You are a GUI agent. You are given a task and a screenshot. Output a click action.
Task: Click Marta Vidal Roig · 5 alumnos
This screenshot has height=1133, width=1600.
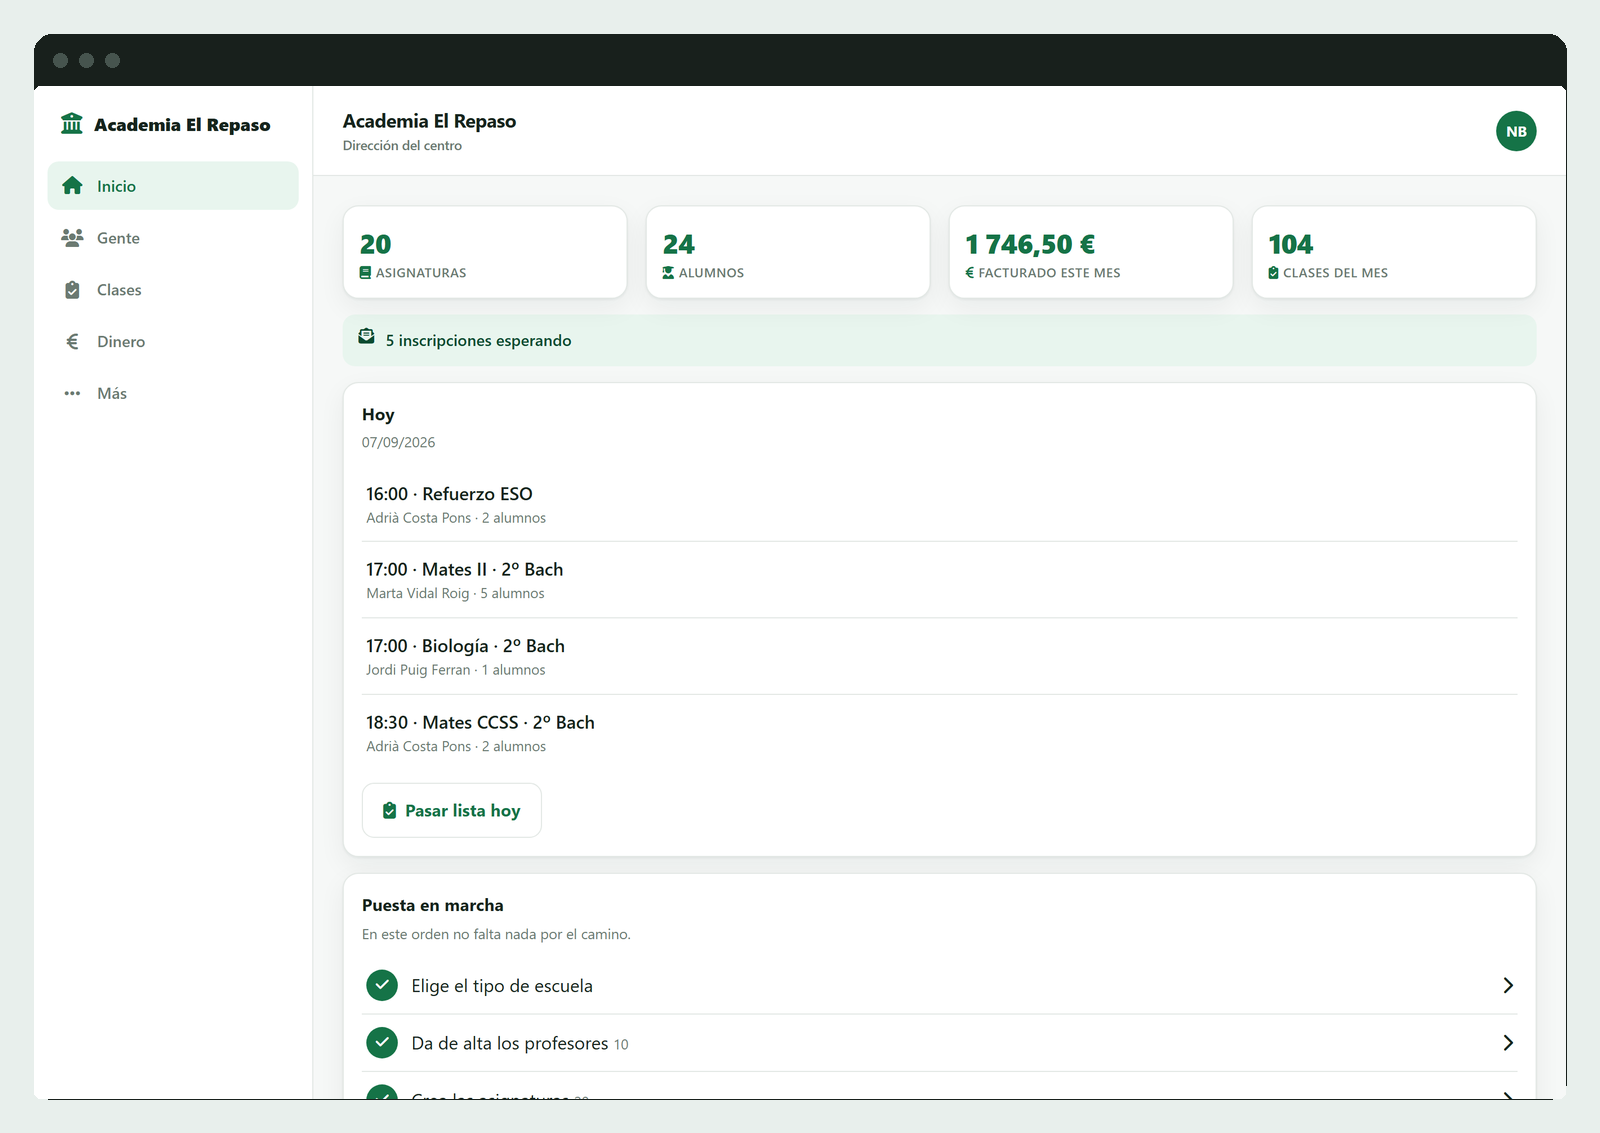[455, 594]
